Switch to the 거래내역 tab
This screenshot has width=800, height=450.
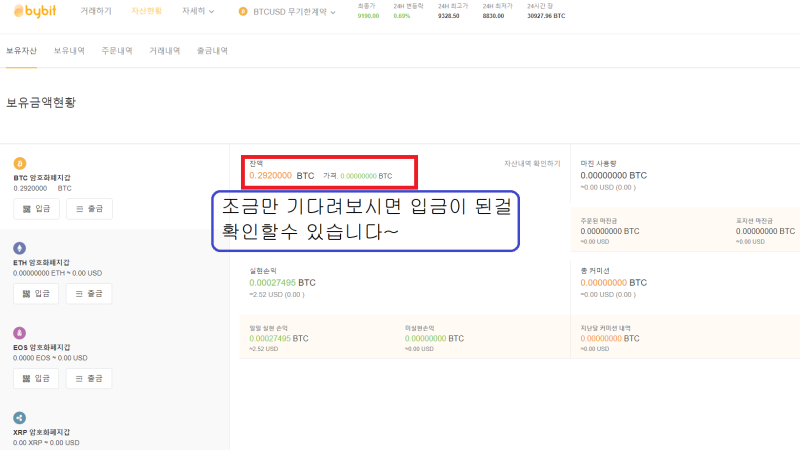[x=165, y=51]
